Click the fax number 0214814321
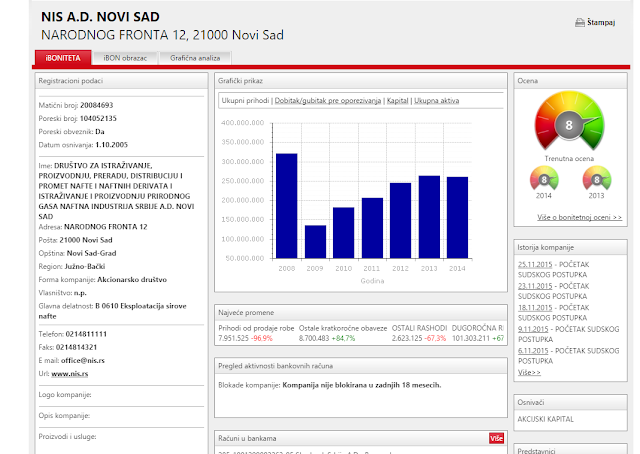640x454 pixels. pos(76,347)
